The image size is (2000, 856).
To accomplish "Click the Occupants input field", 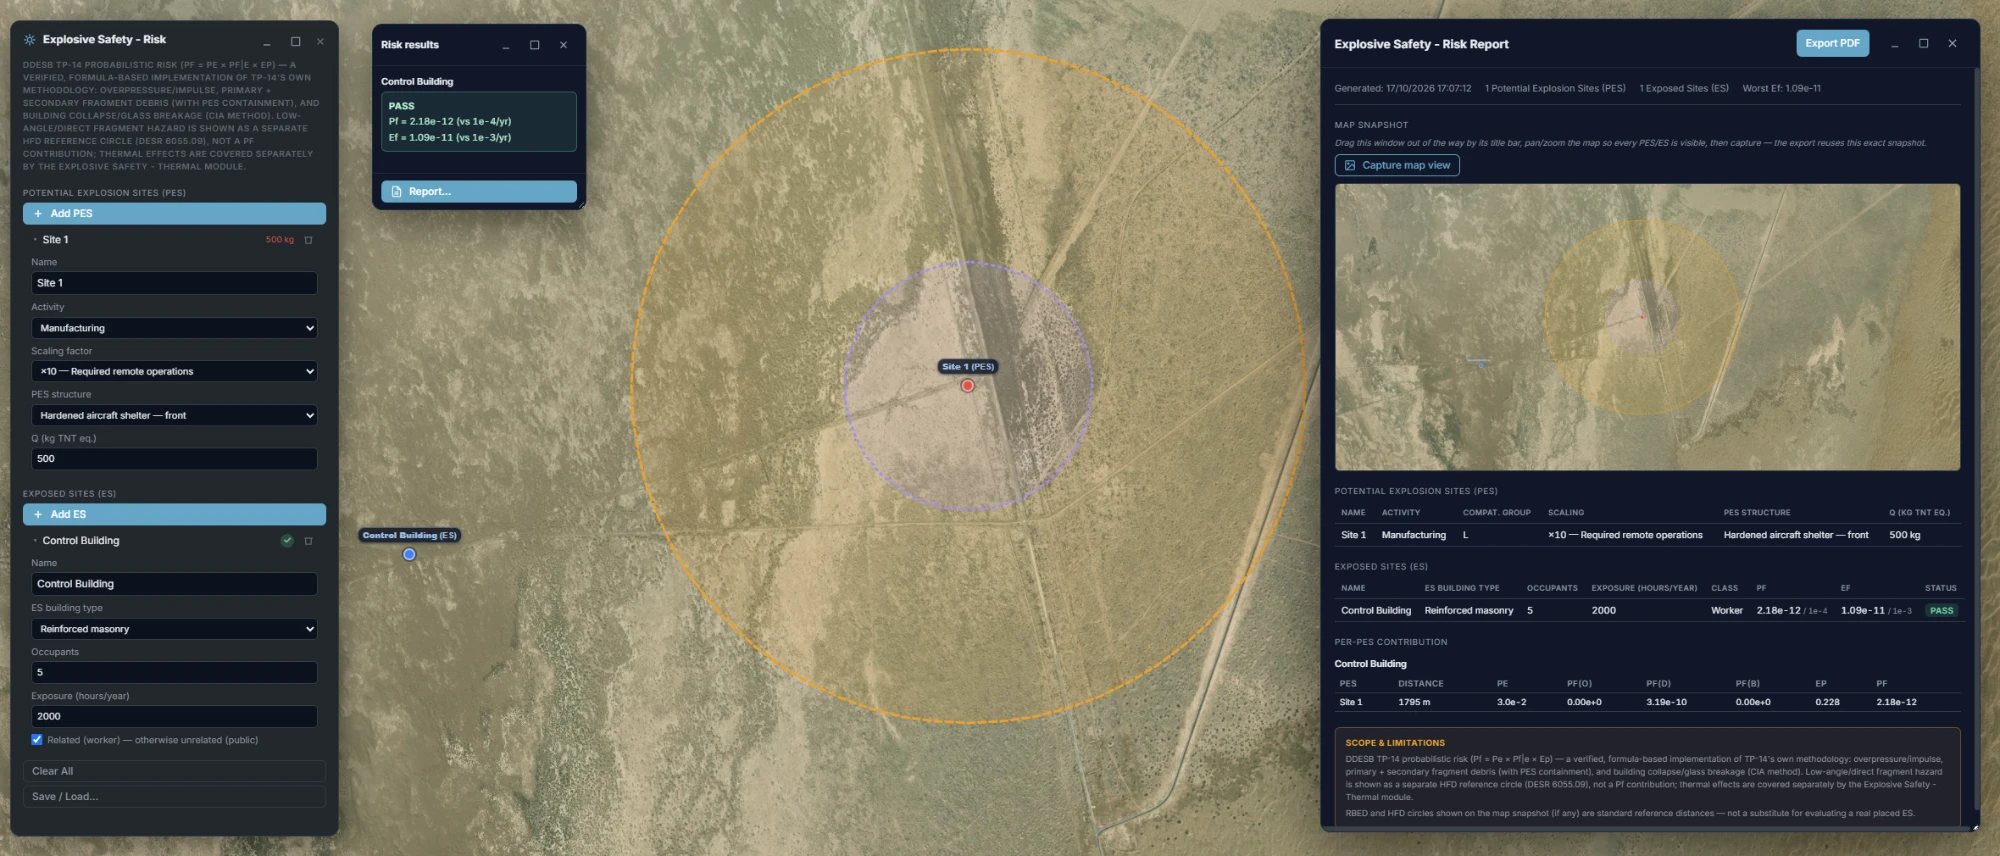I will pyautogui.click(x=174, y=673).
